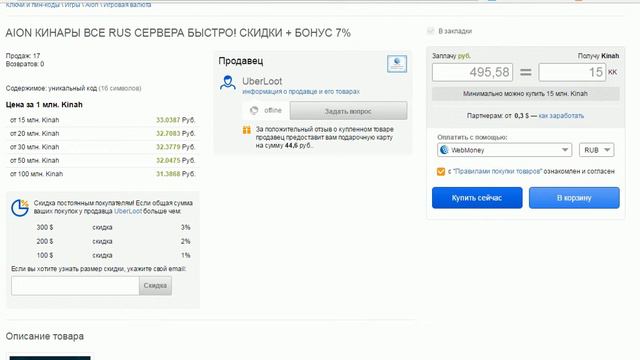This screenshot has height=360, width=640.
Task: Click the "Партнерам: от 0,3 $" text
Action: coord(498,116)
